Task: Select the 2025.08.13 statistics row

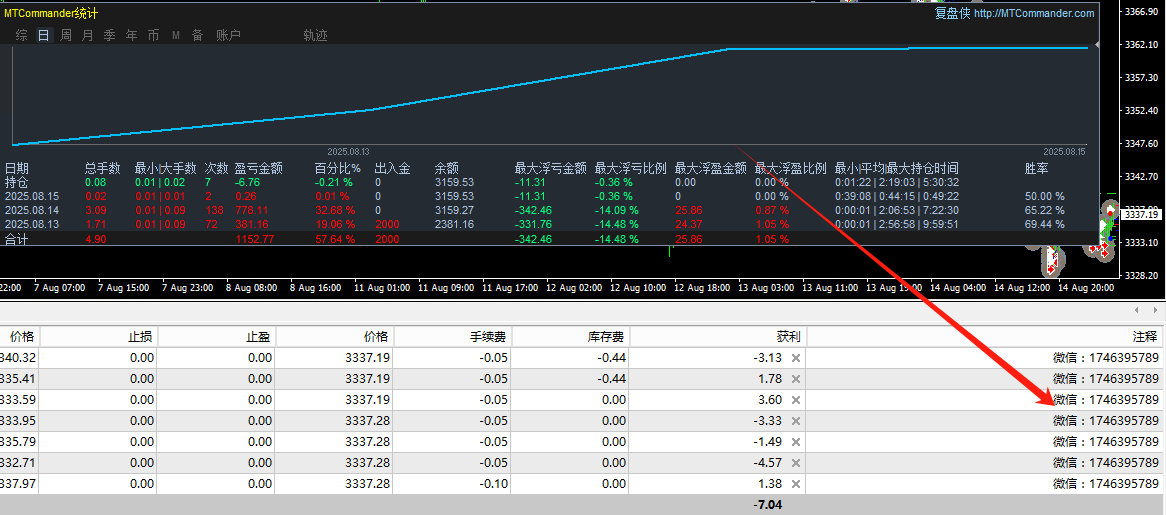Action: (549, 224)
